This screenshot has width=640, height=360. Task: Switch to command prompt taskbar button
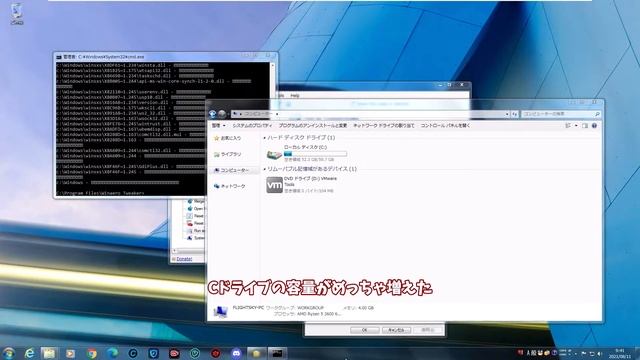point(278,353)
